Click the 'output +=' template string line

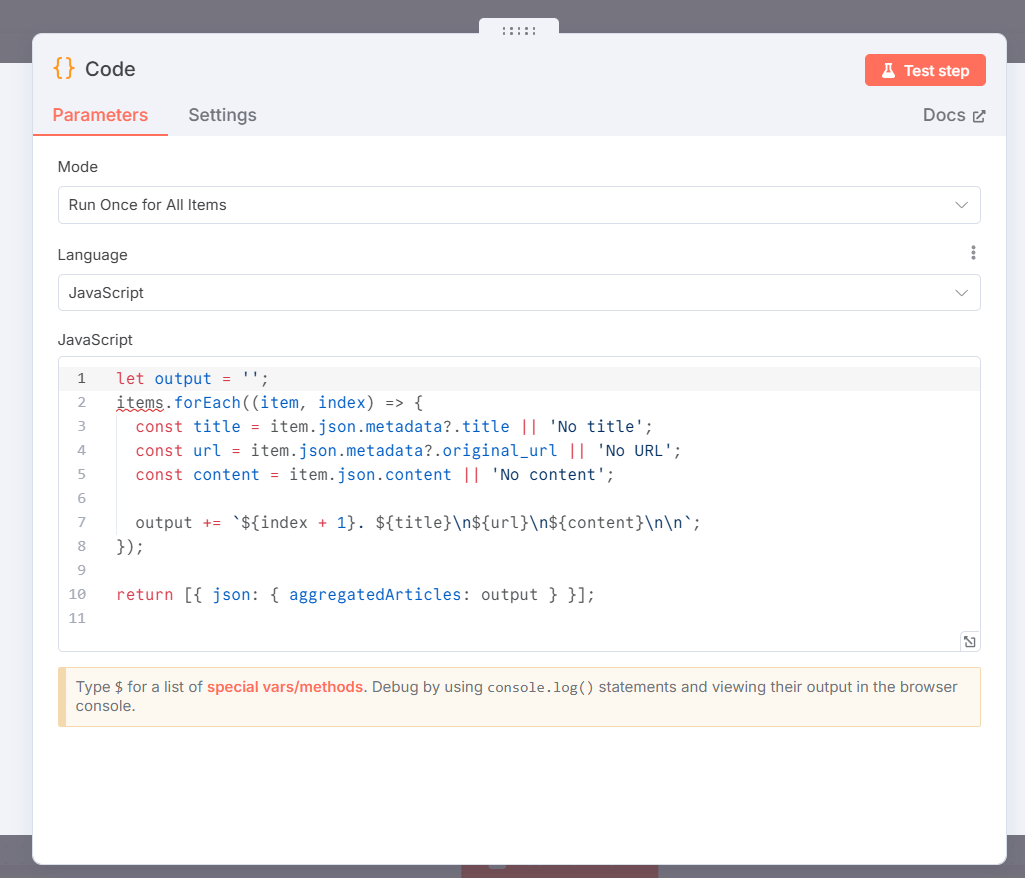(x=418, y=523)
